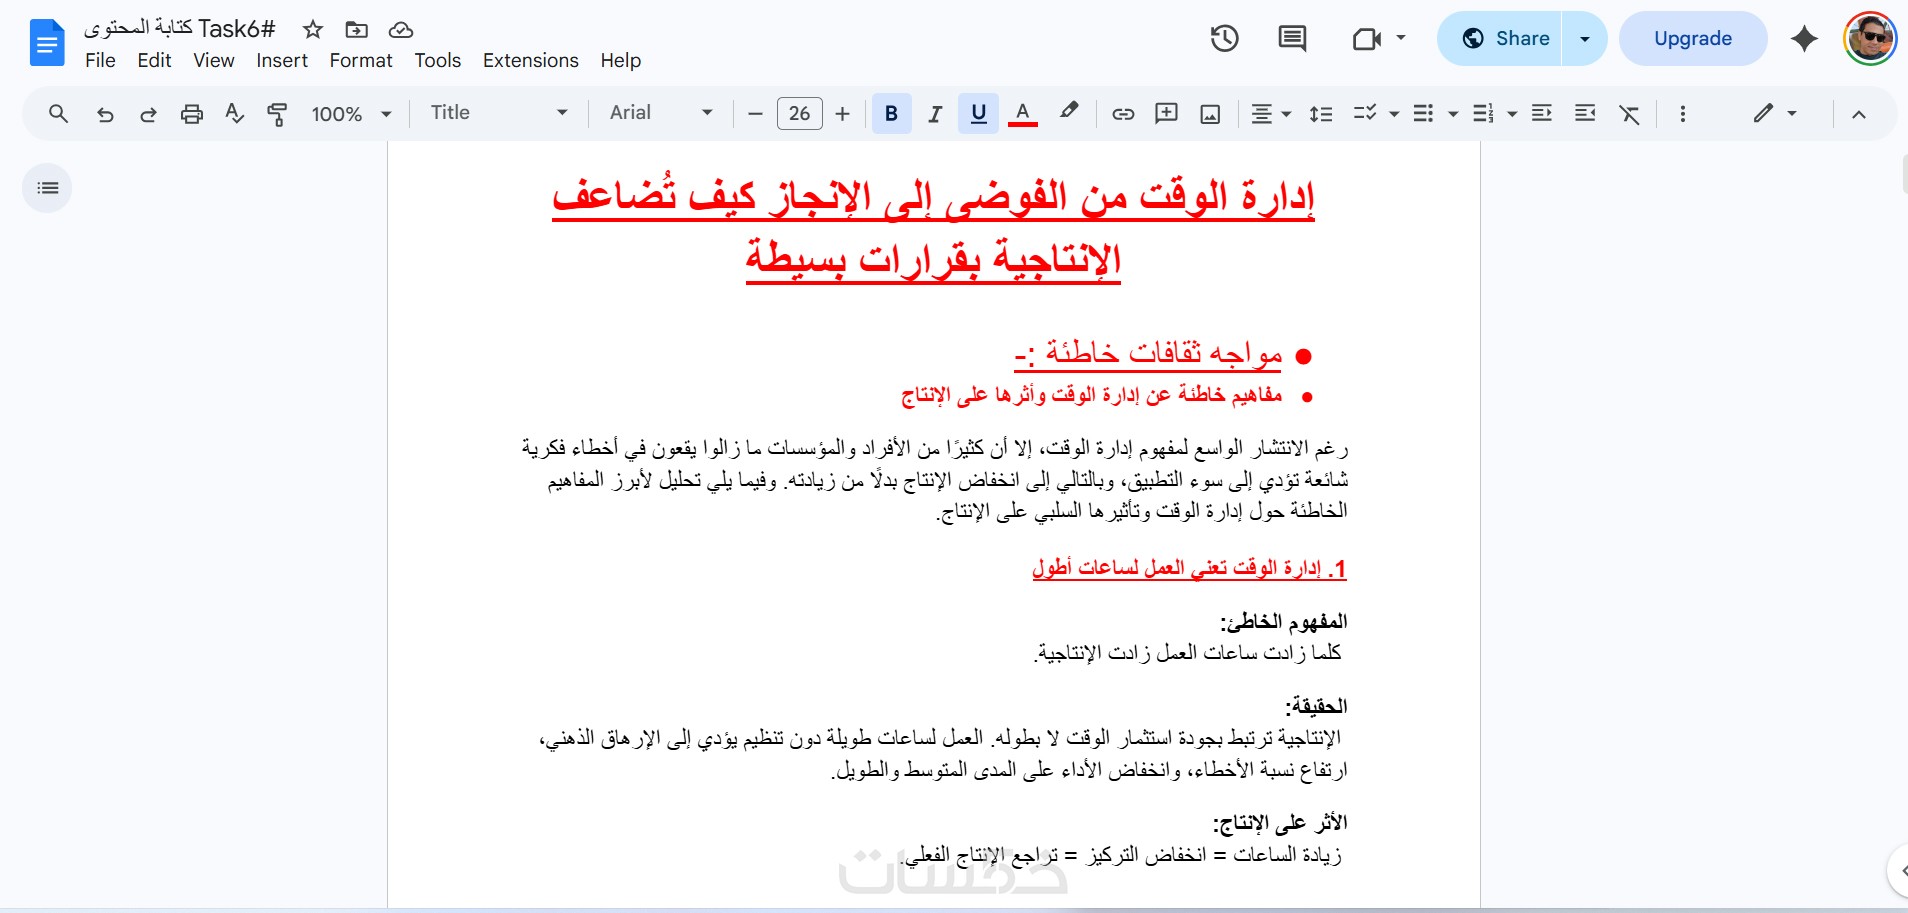Screen dimensions: 1908x913
Task: Click the Upgrade button
Action: pos(1692,39)
